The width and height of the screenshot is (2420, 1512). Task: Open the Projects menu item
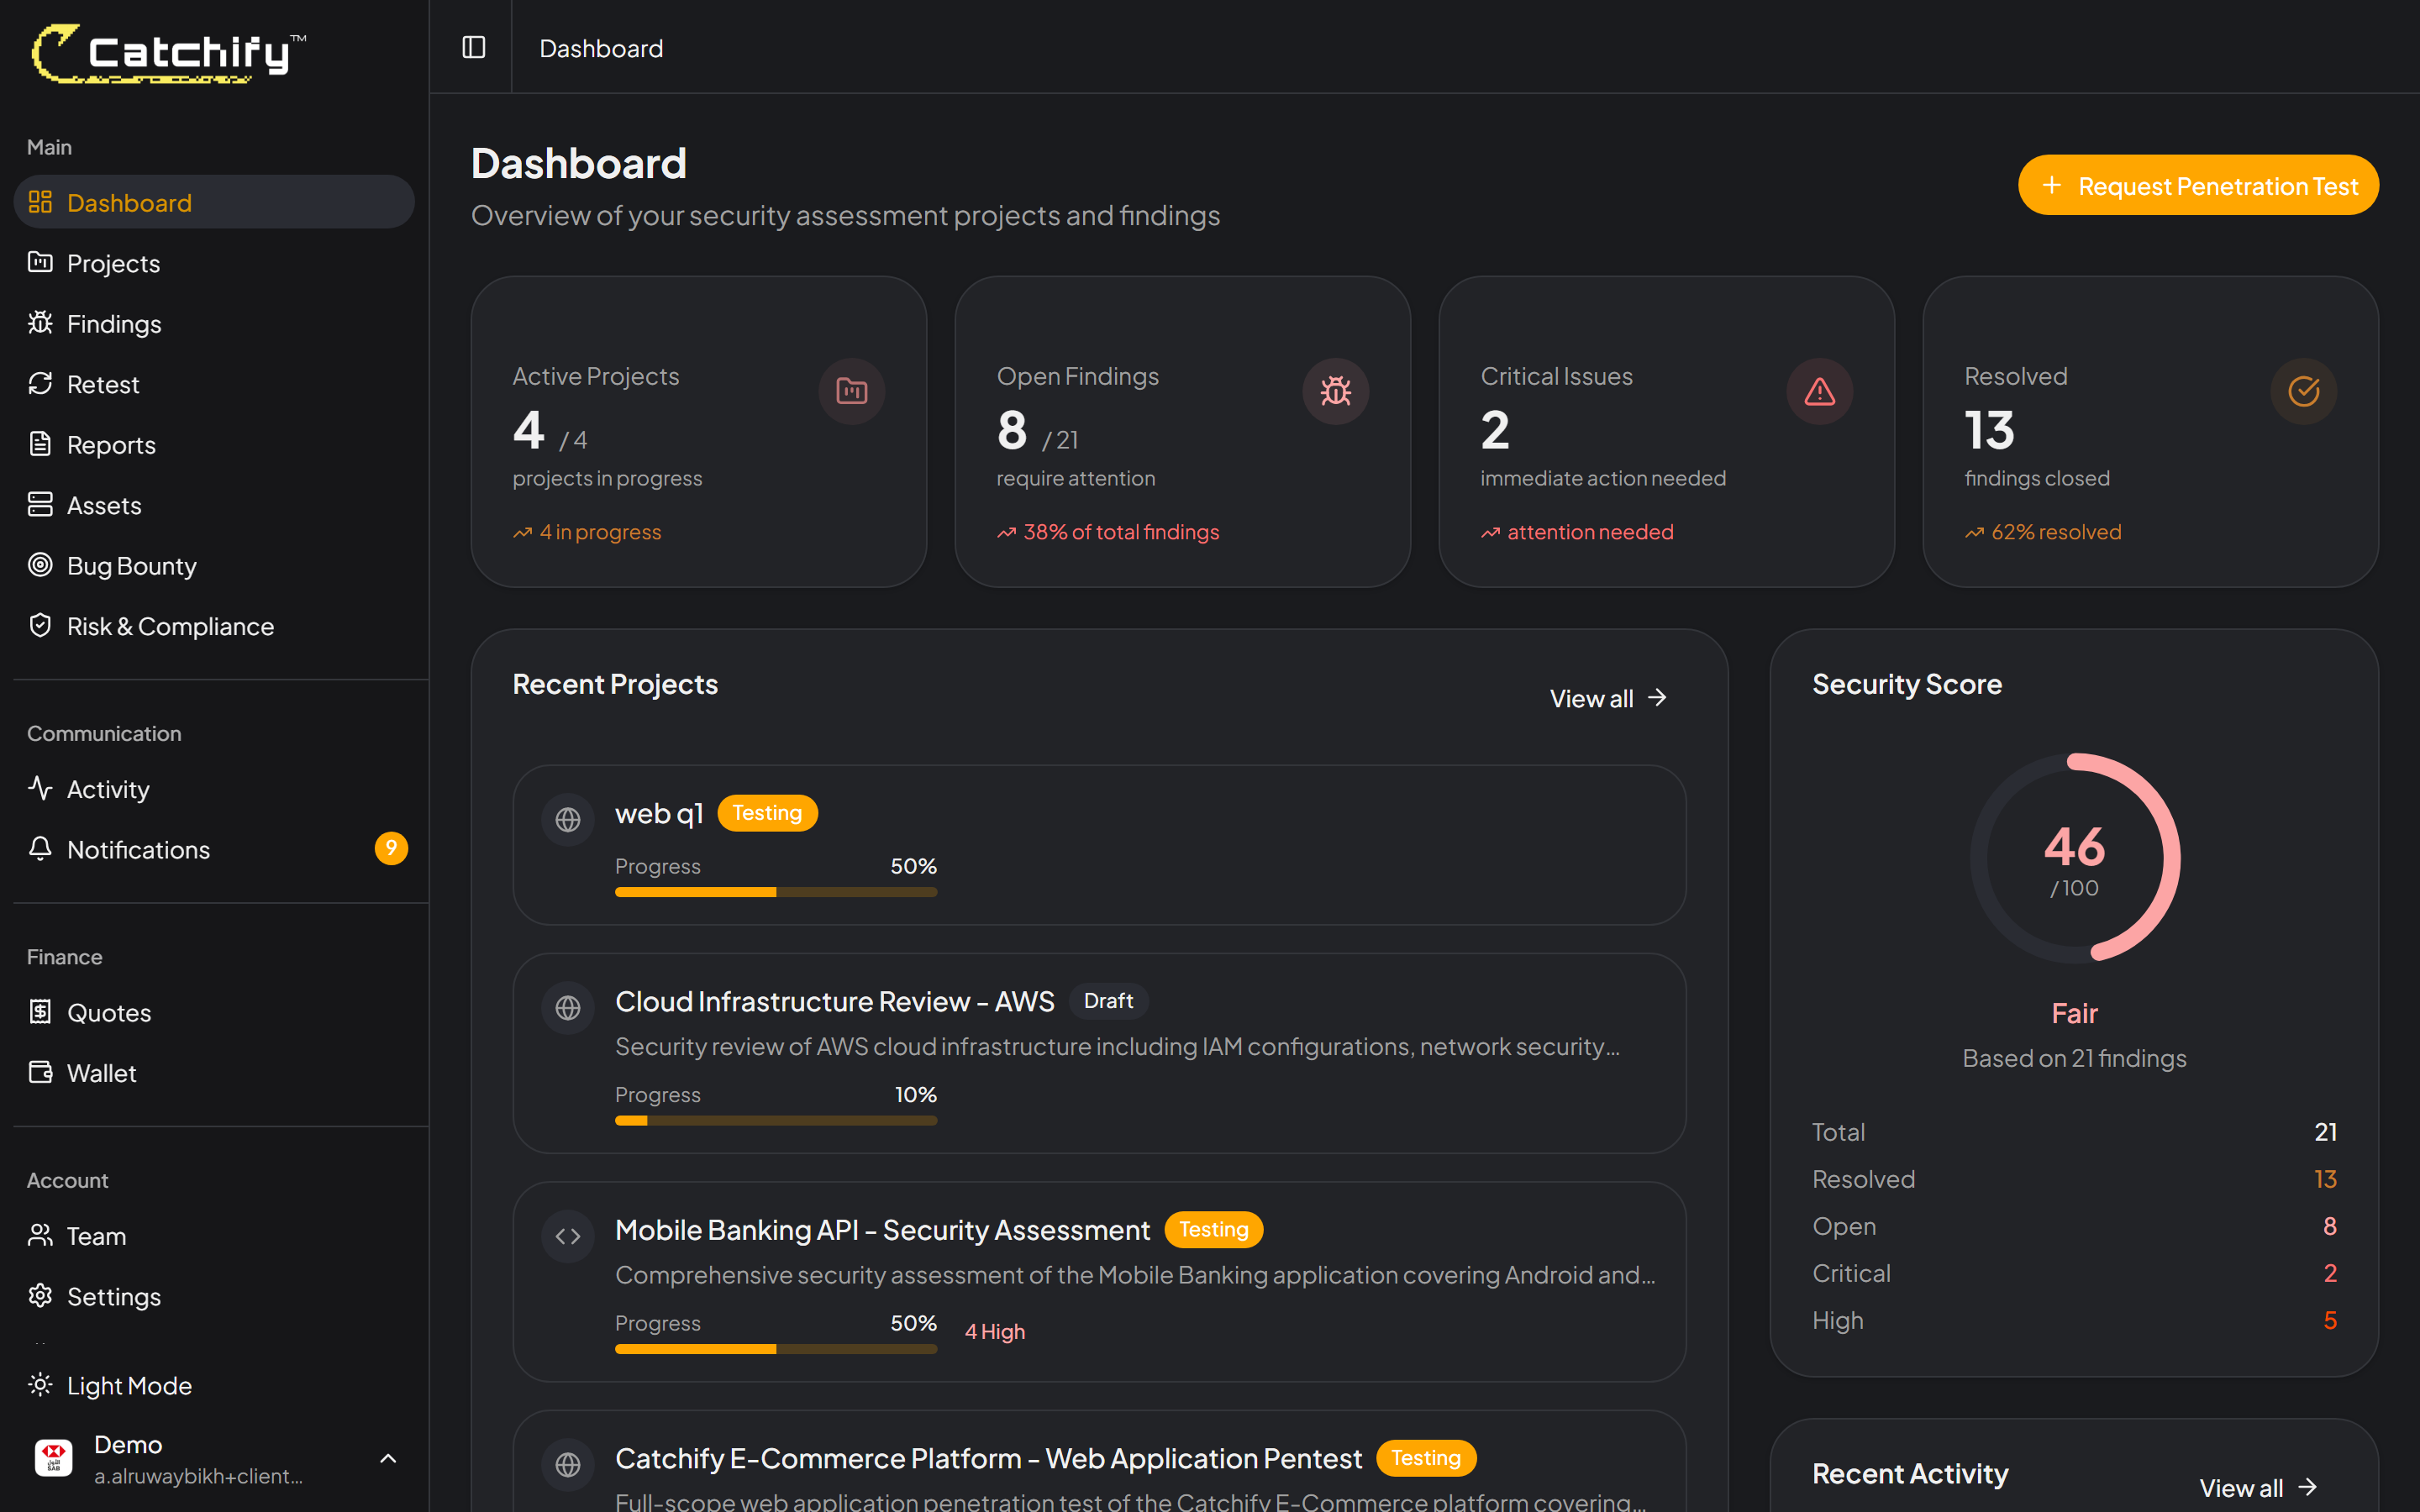[x=113, y=263]
